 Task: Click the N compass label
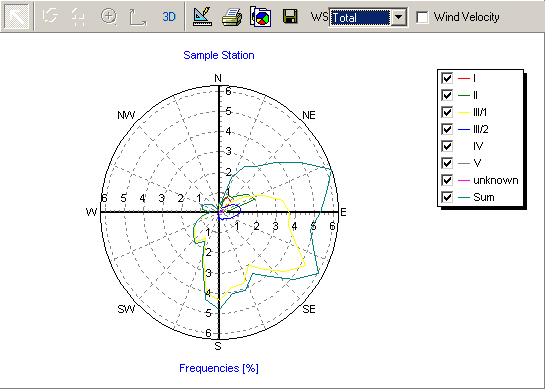pos(218,79)
